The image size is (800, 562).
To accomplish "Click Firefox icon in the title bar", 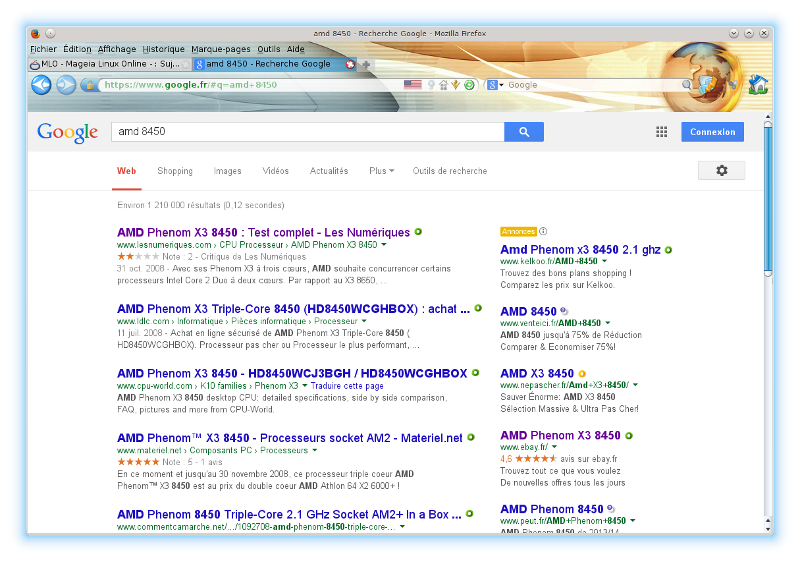I will point(35,34).
